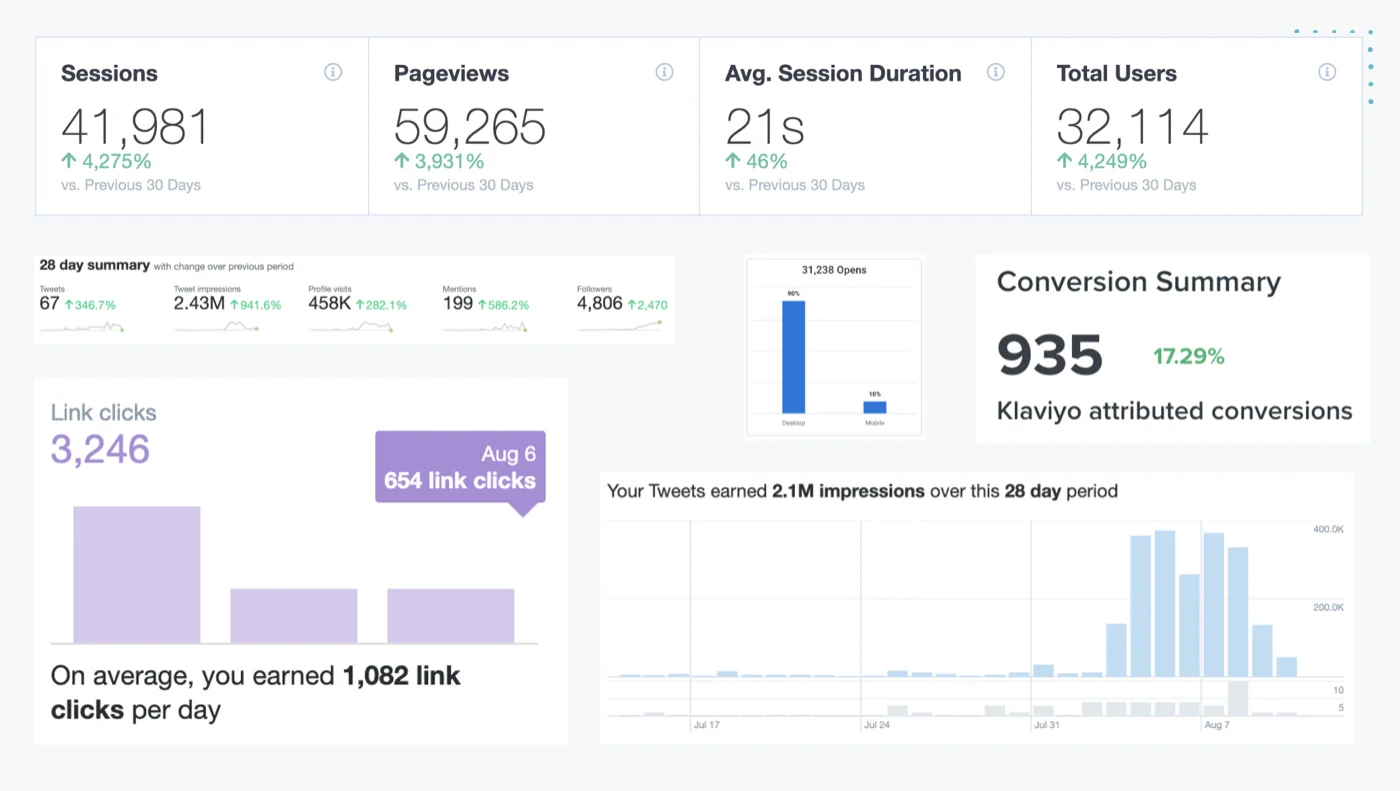Click the "Aug 7" date on the impressions chart
Screen dimensions: 1400x791
pos(1217,724)
